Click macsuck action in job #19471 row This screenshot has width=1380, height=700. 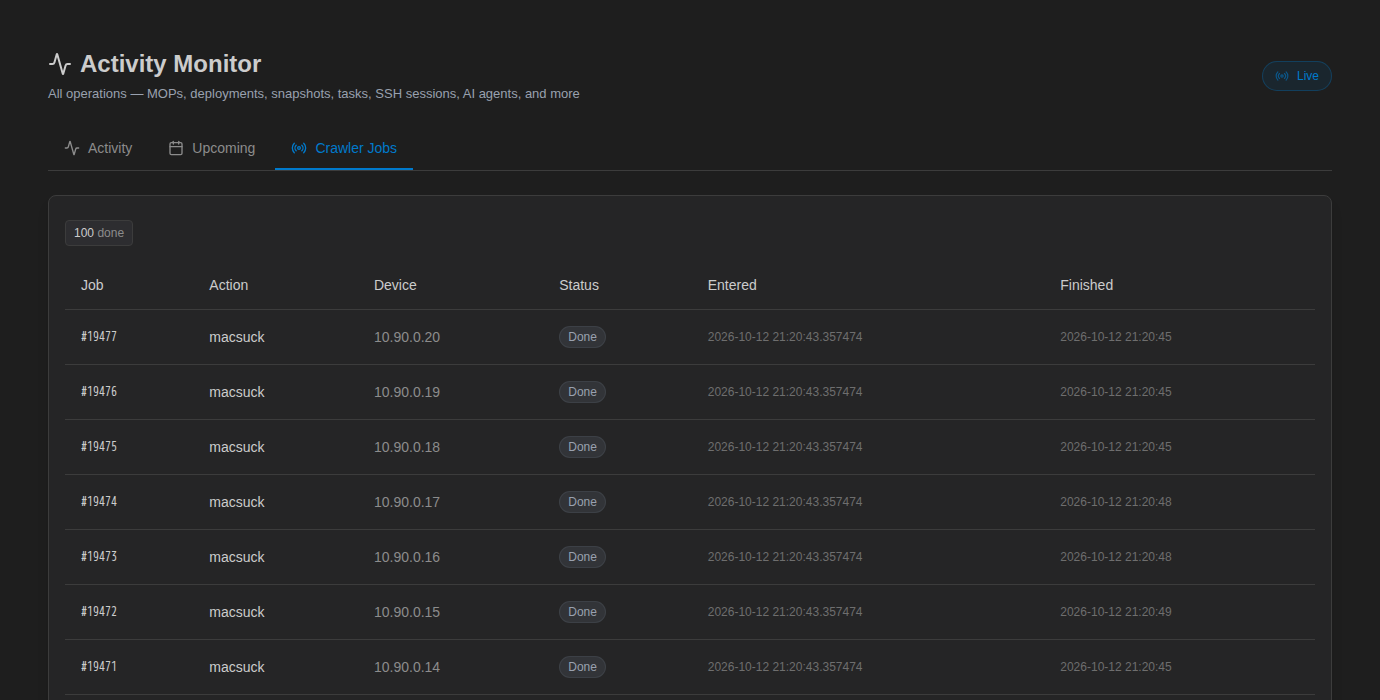[237, 667]
